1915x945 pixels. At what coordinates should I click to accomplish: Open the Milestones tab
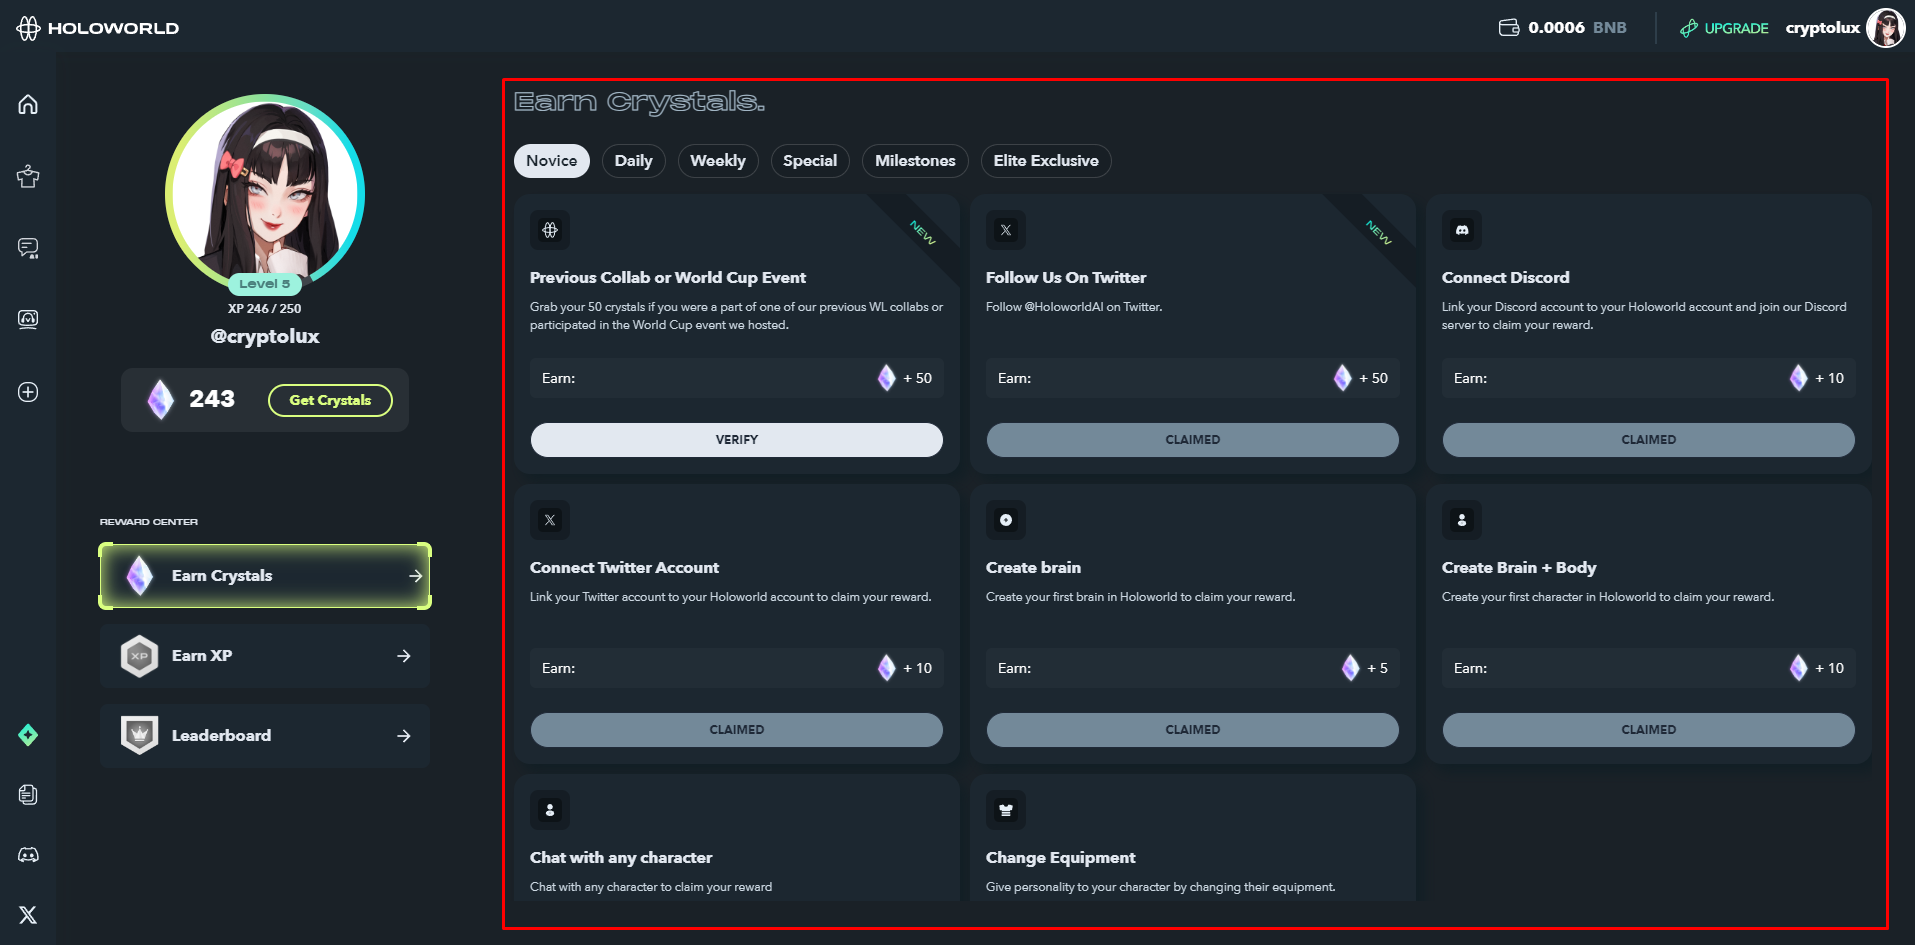(915, 161)
